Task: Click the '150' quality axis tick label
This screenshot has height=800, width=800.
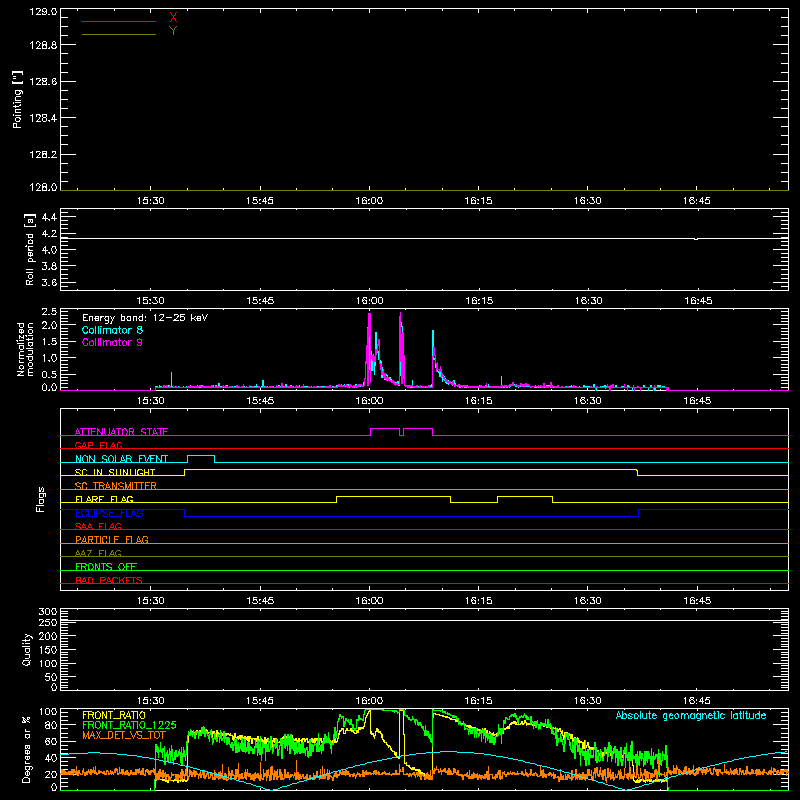Action: (47, 650)
